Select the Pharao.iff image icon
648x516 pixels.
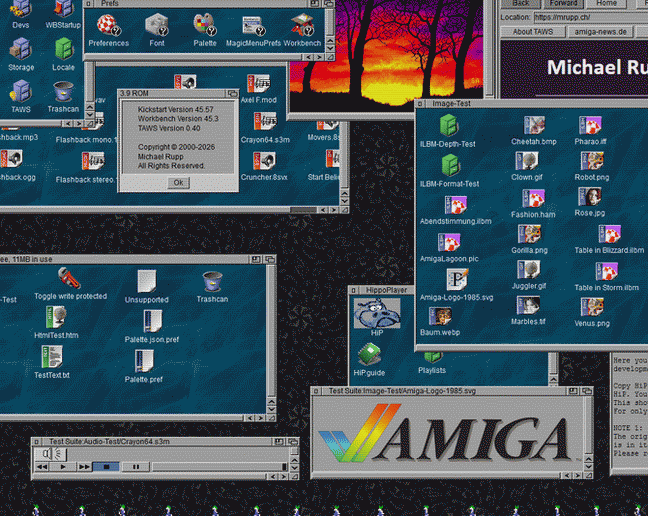[x=590, y=125]
